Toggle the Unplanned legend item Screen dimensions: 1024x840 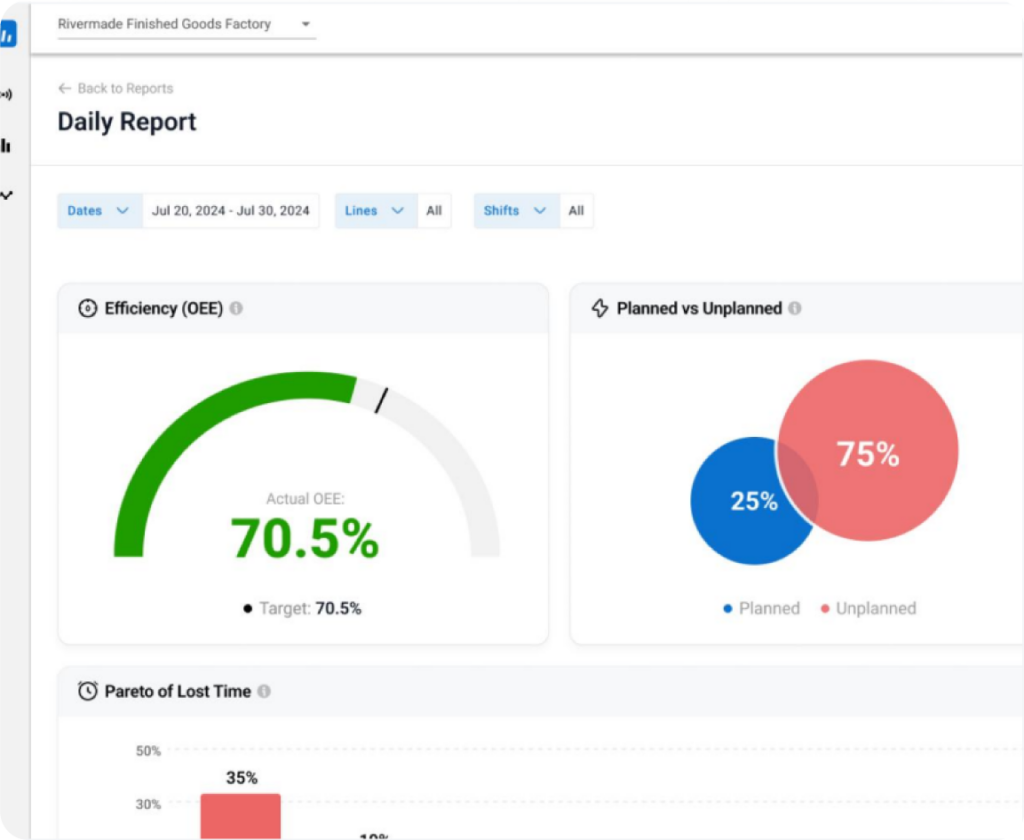click(x=869, y=608)
